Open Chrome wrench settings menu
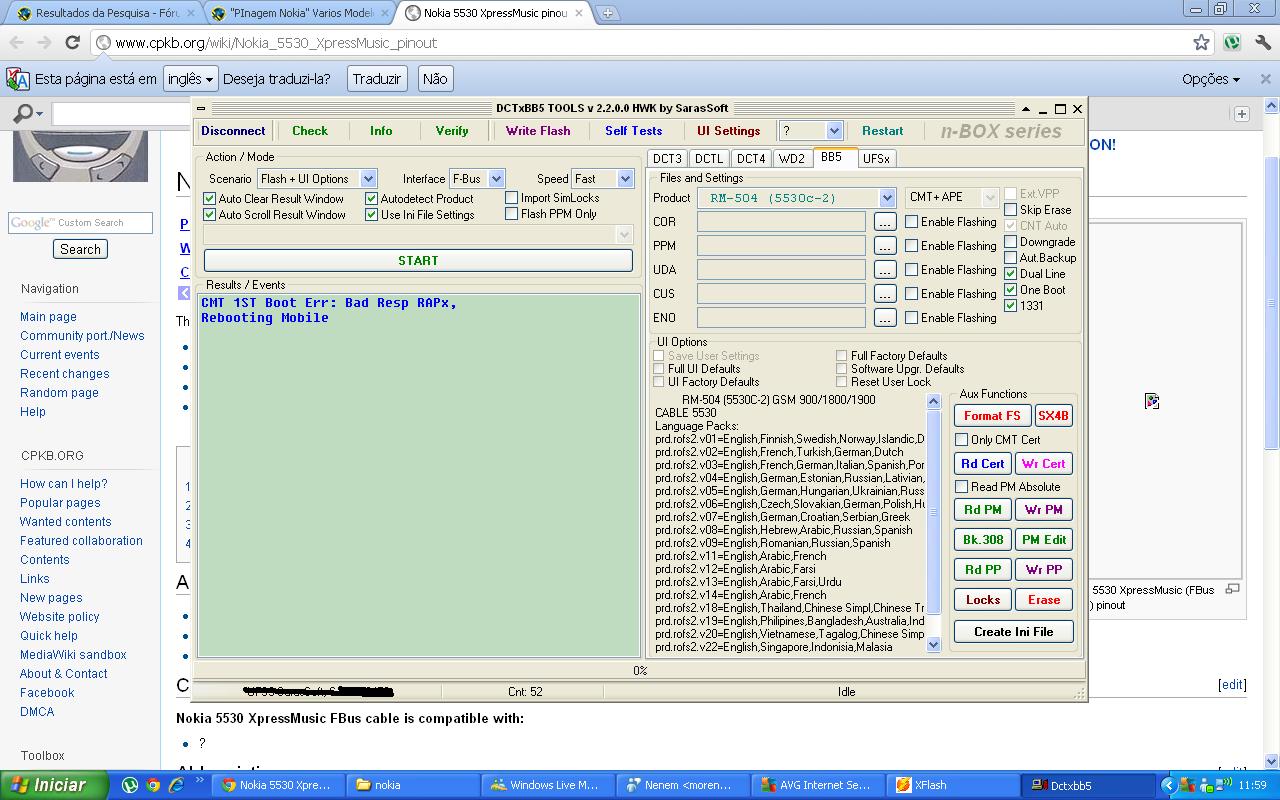Viewport: 1280px width, 800px height. click(x=1261, y=42)
